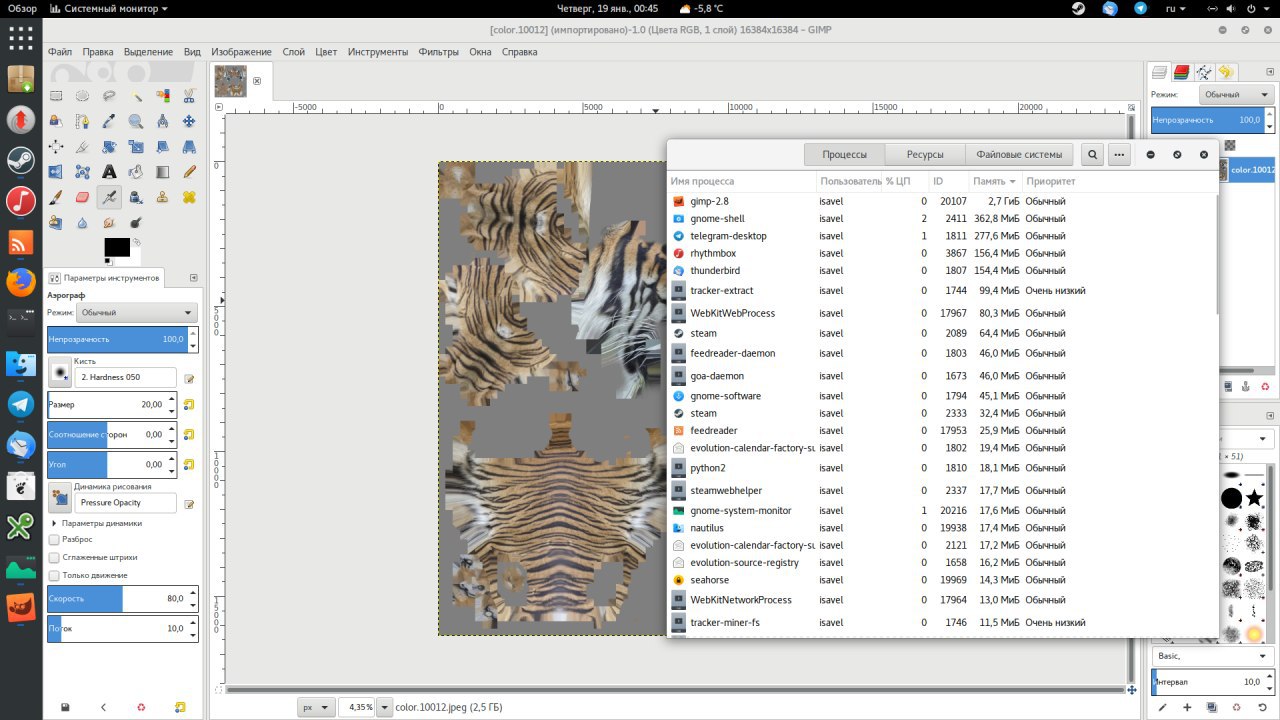Image resolution: width=1280 pixels, height=720 pixels.
Task: Open the Инструменты menu
Action: coord(378,52)
